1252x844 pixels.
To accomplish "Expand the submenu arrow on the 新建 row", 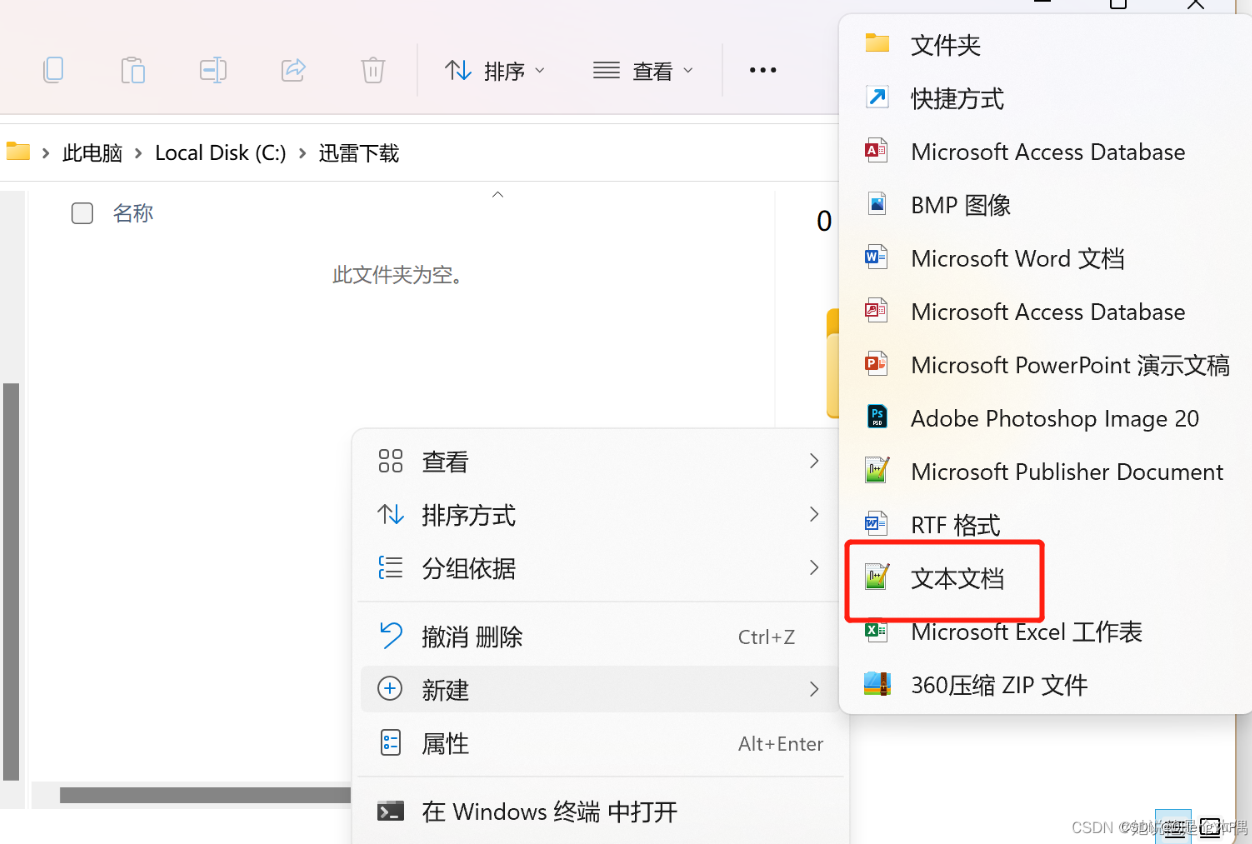I will [814, 689].
